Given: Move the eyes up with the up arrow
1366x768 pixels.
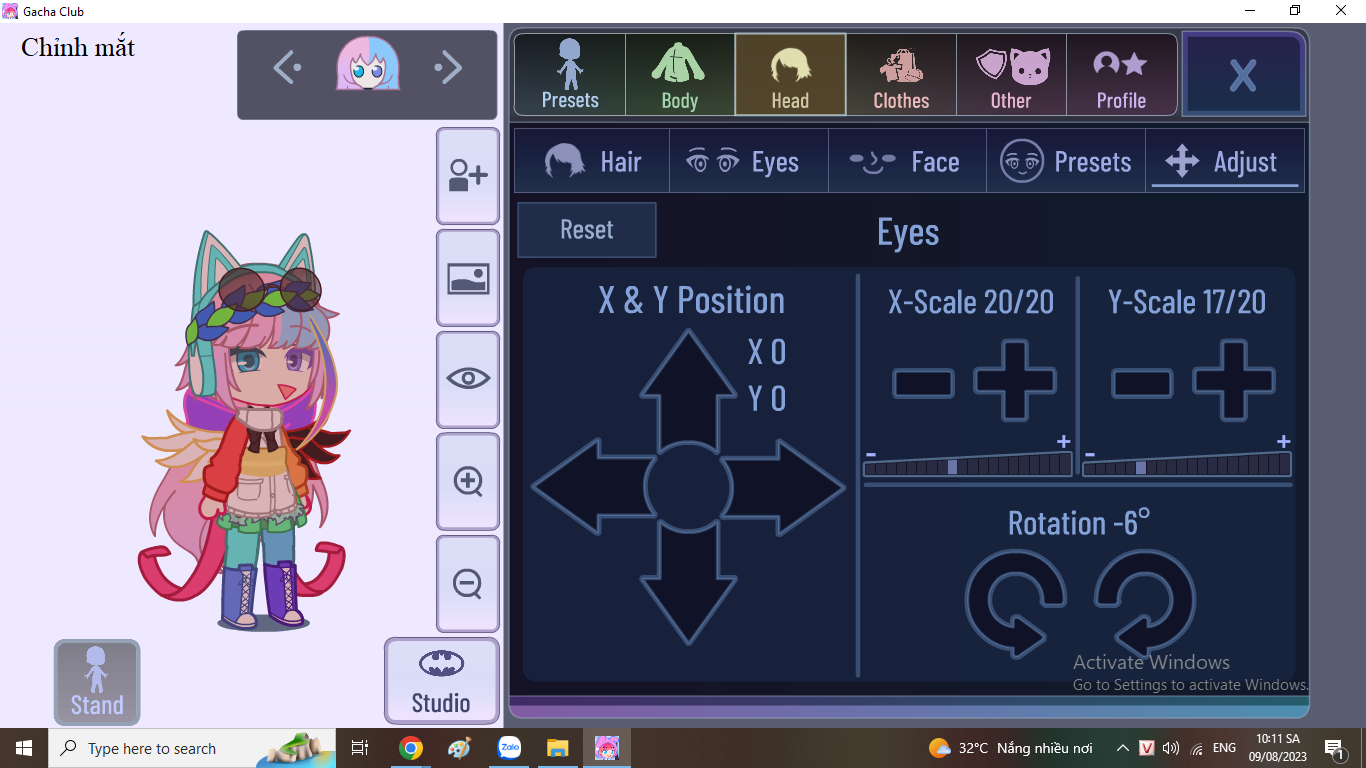Looking at the screenshot, I should click(x=688, y=385).
